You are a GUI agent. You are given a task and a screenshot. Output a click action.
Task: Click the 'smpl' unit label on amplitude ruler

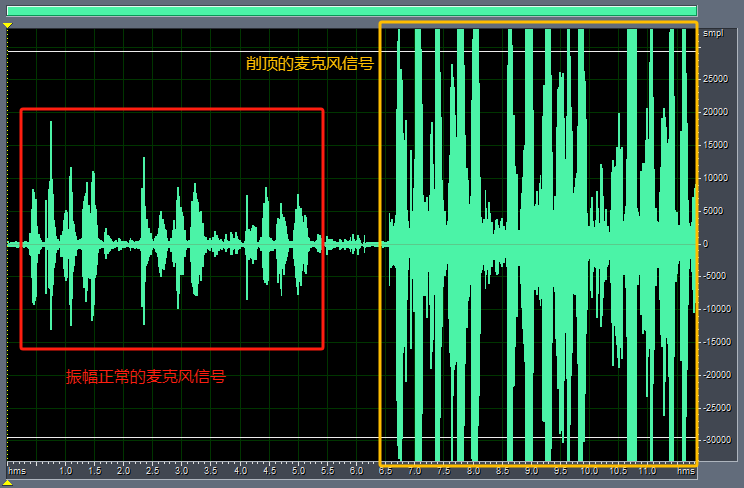pos(712,34)
